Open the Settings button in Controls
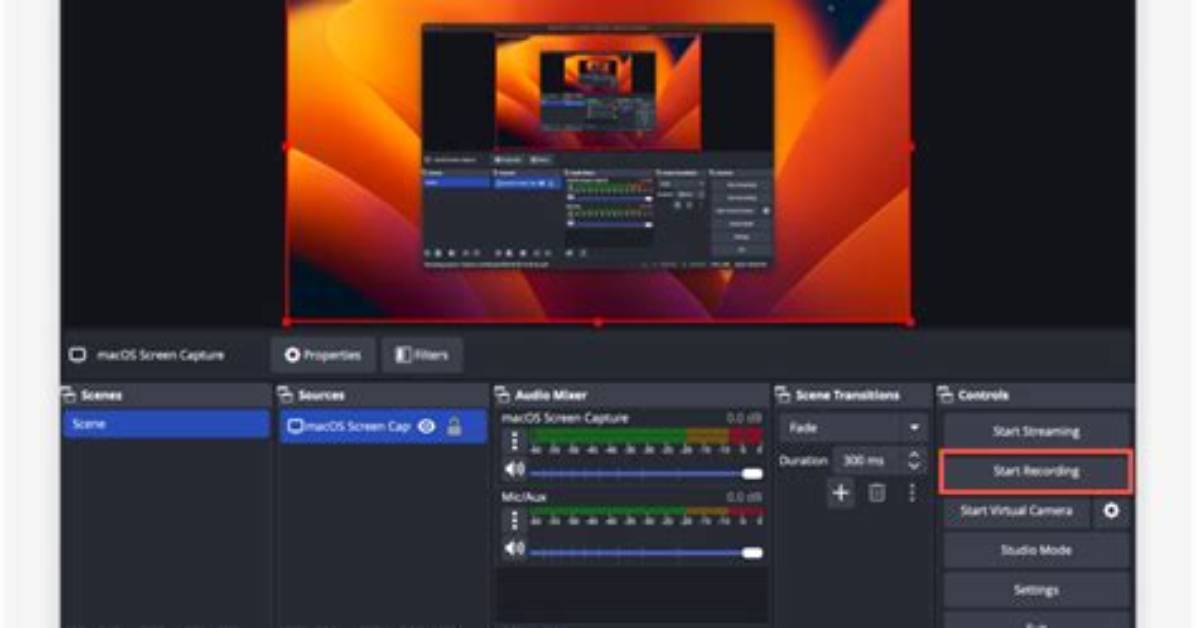The width and height of the screenshot is (1196, 628). (1036, 590)
